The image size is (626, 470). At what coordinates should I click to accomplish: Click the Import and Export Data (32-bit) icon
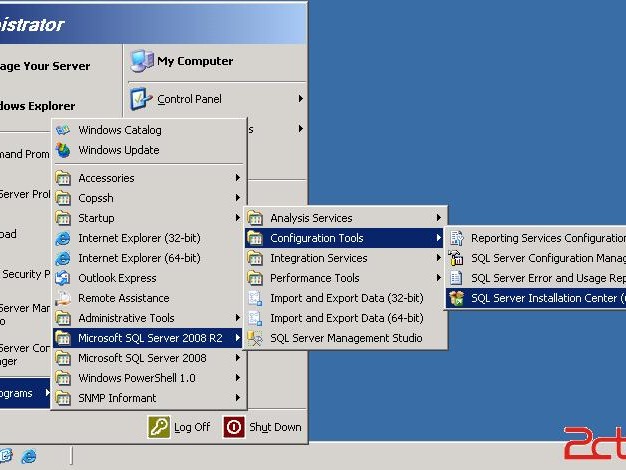tap(255, 298)
